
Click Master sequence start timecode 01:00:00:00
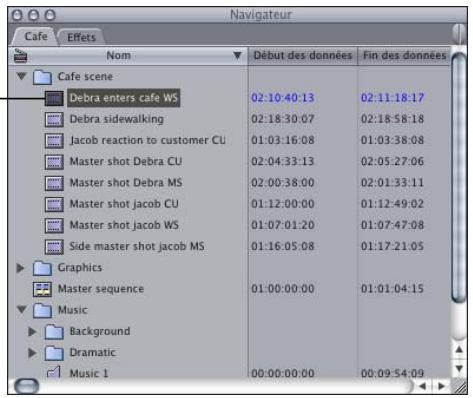coord(283,289)
